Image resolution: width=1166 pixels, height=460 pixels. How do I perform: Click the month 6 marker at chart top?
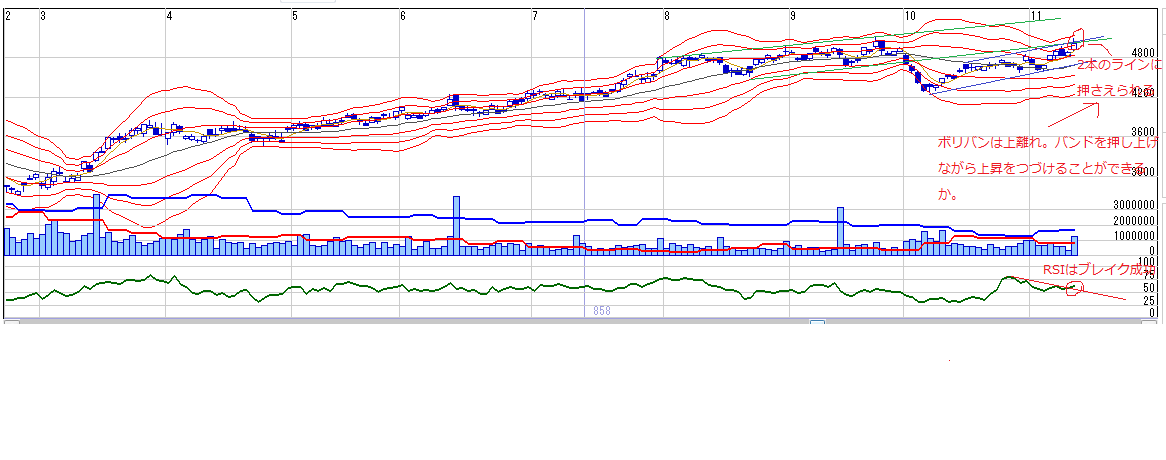pos(402,16)
